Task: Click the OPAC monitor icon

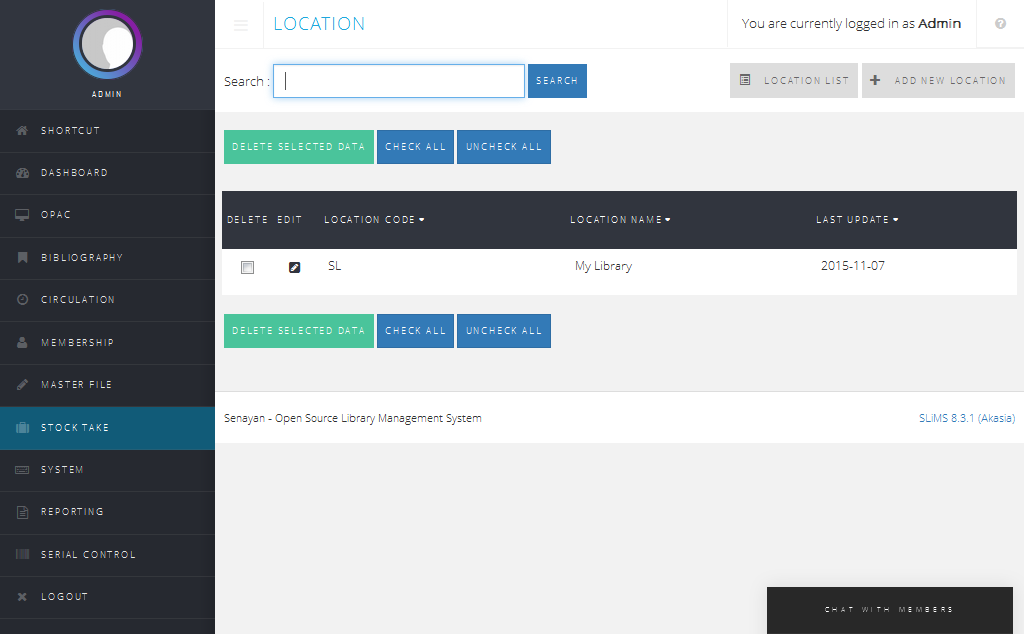Action: pos(22,215)
